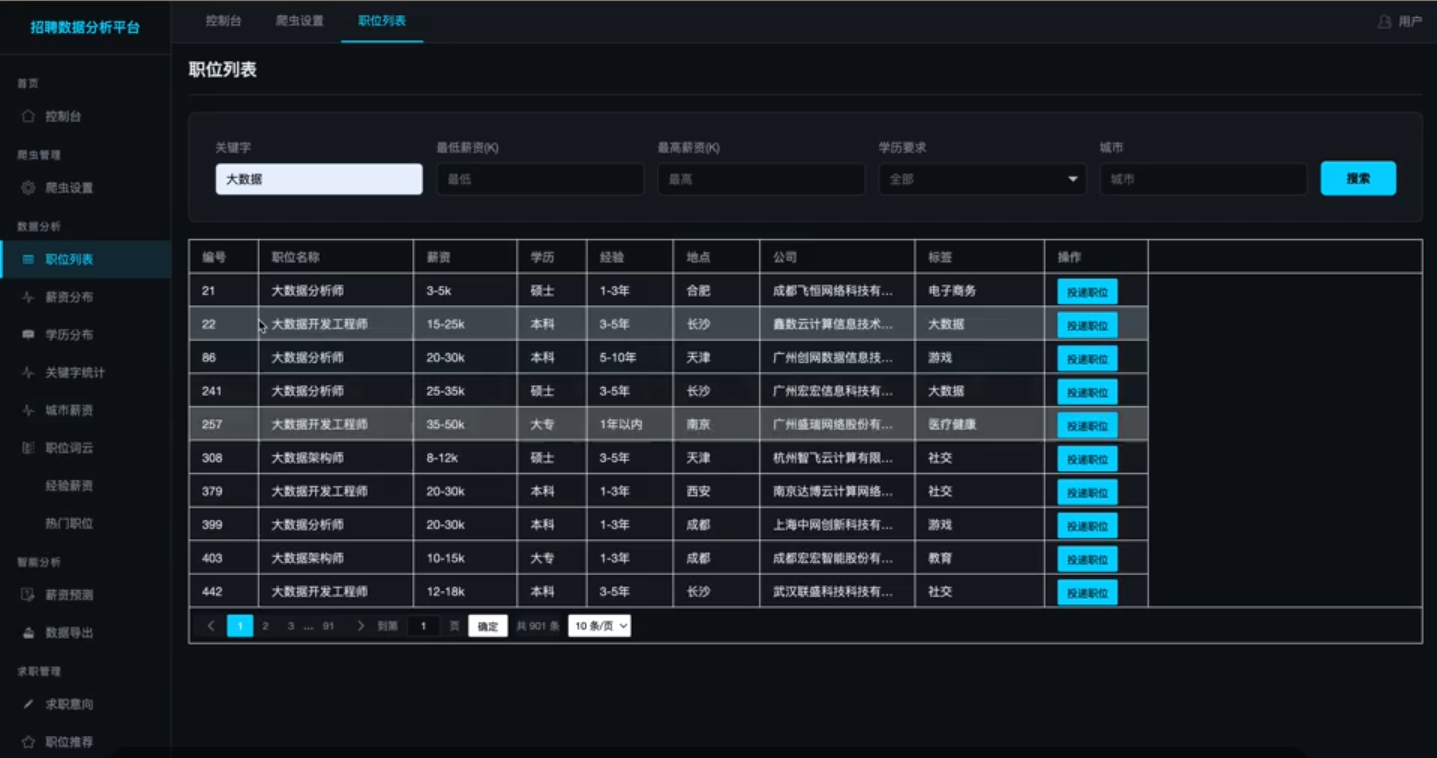
Task: Click the 最低薪资 input field
Action: (540, 179)
